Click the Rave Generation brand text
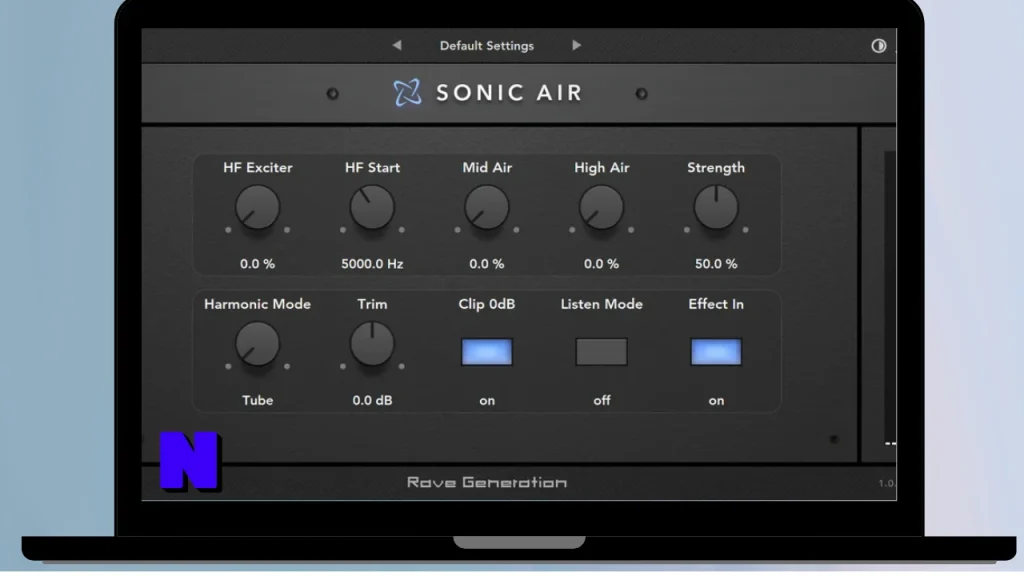Viewport: 1024px width, 576px height. [x=487, y=483]
